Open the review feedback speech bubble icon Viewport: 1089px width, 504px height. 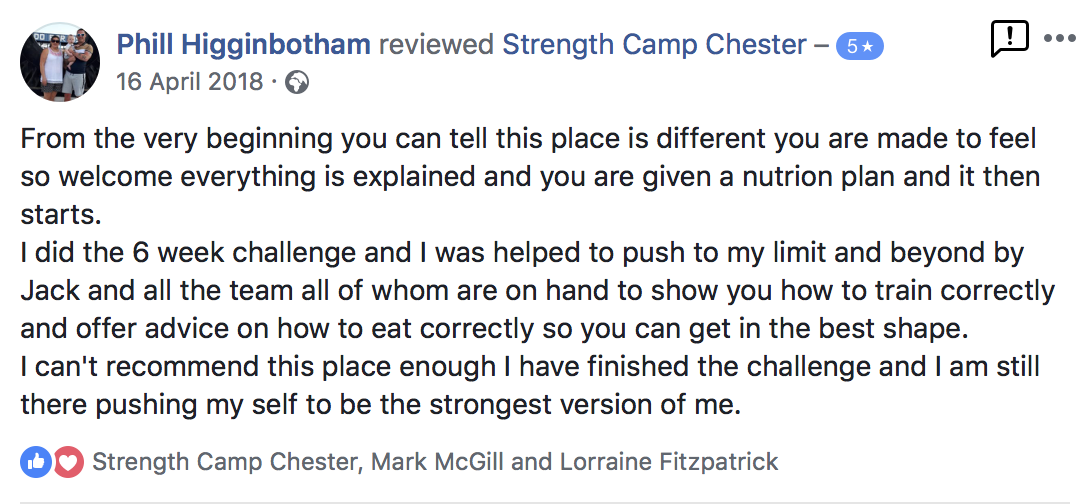pos(1009,39)
